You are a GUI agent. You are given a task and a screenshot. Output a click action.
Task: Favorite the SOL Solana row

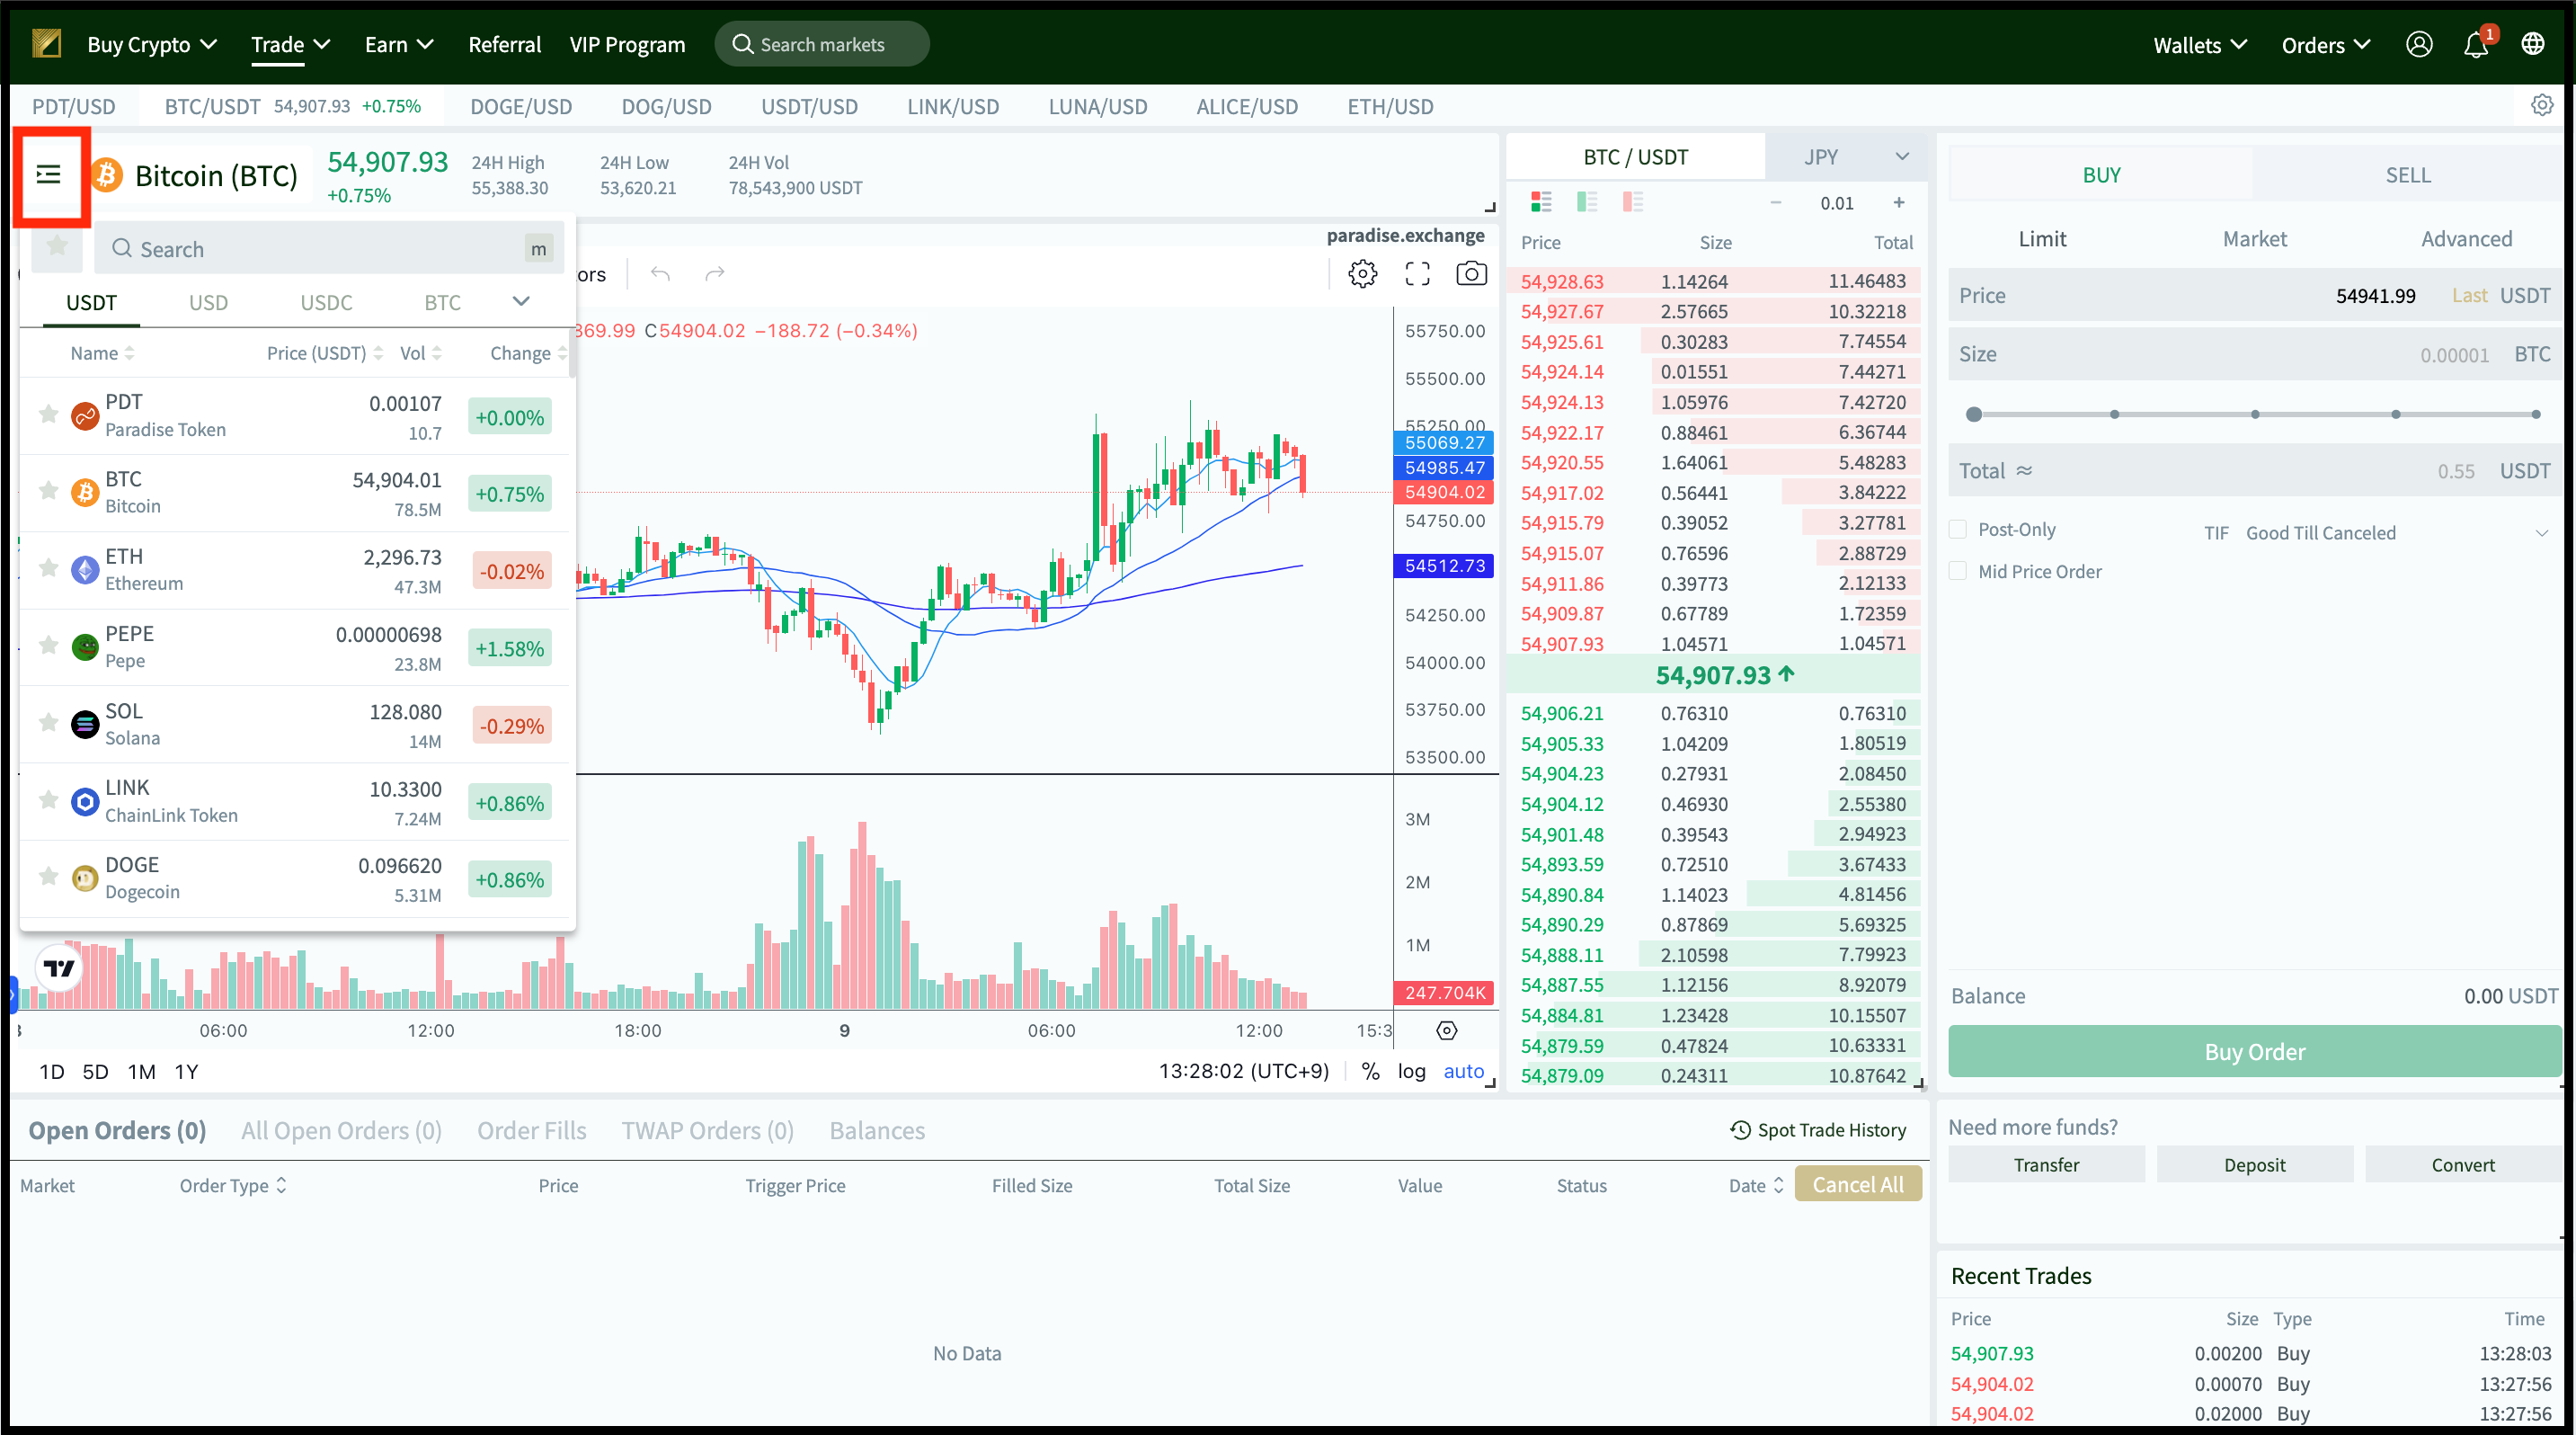(x=48, y=722)
